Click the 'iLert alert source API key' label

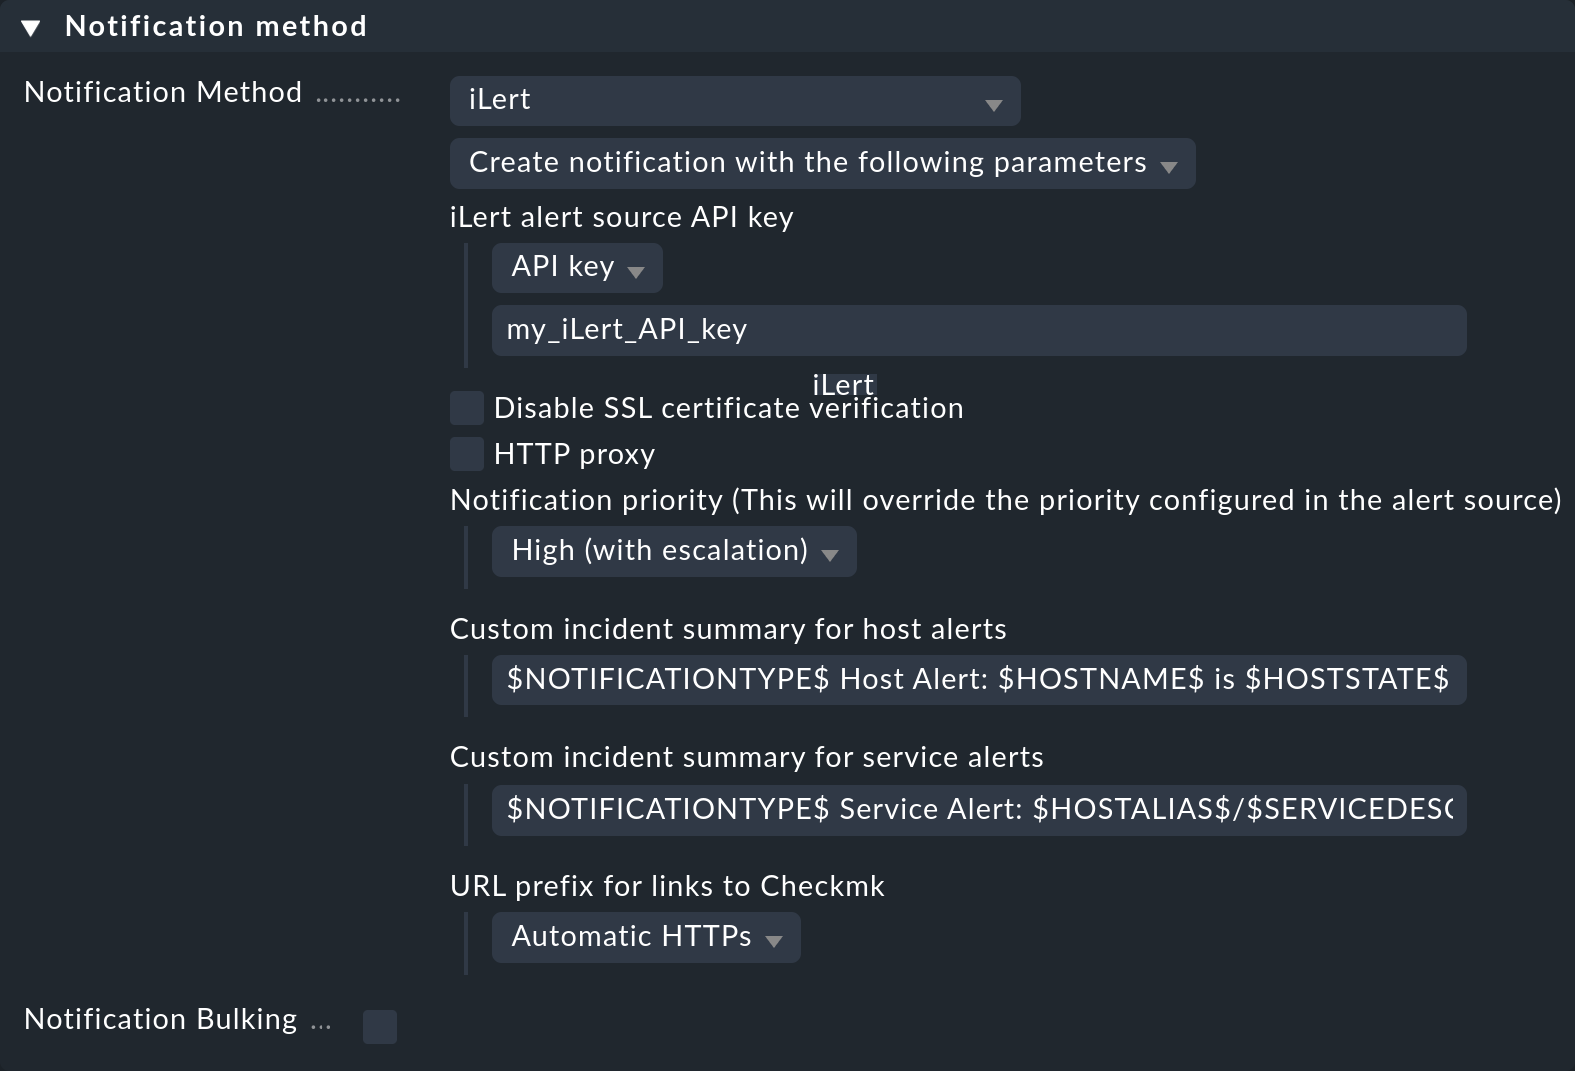click(622, 217)
